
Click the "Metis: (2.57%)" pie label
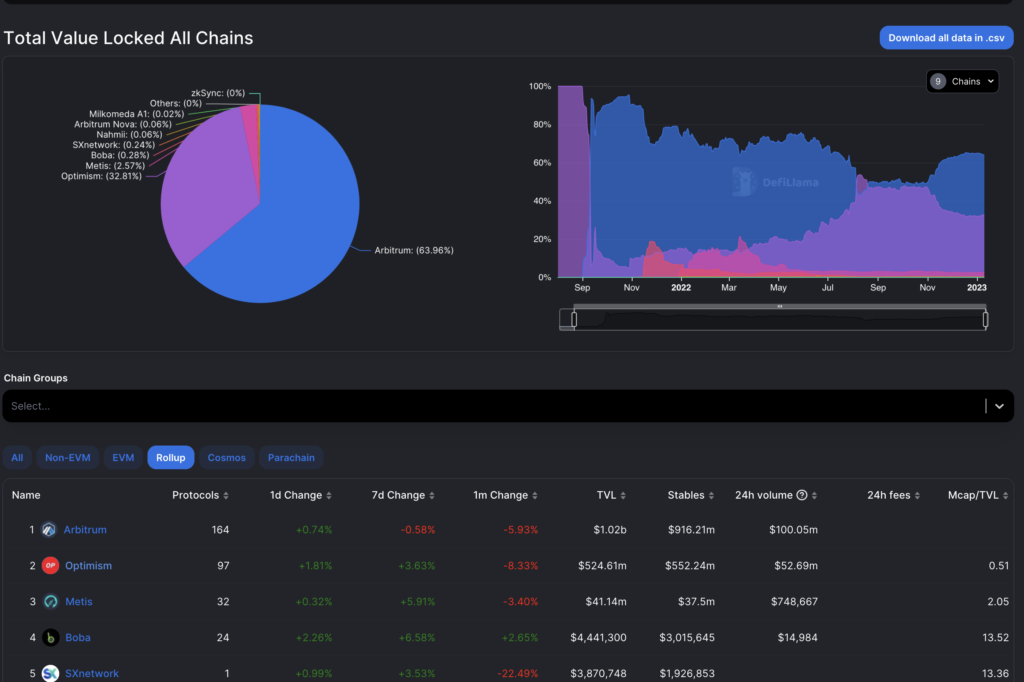point(115,166)
